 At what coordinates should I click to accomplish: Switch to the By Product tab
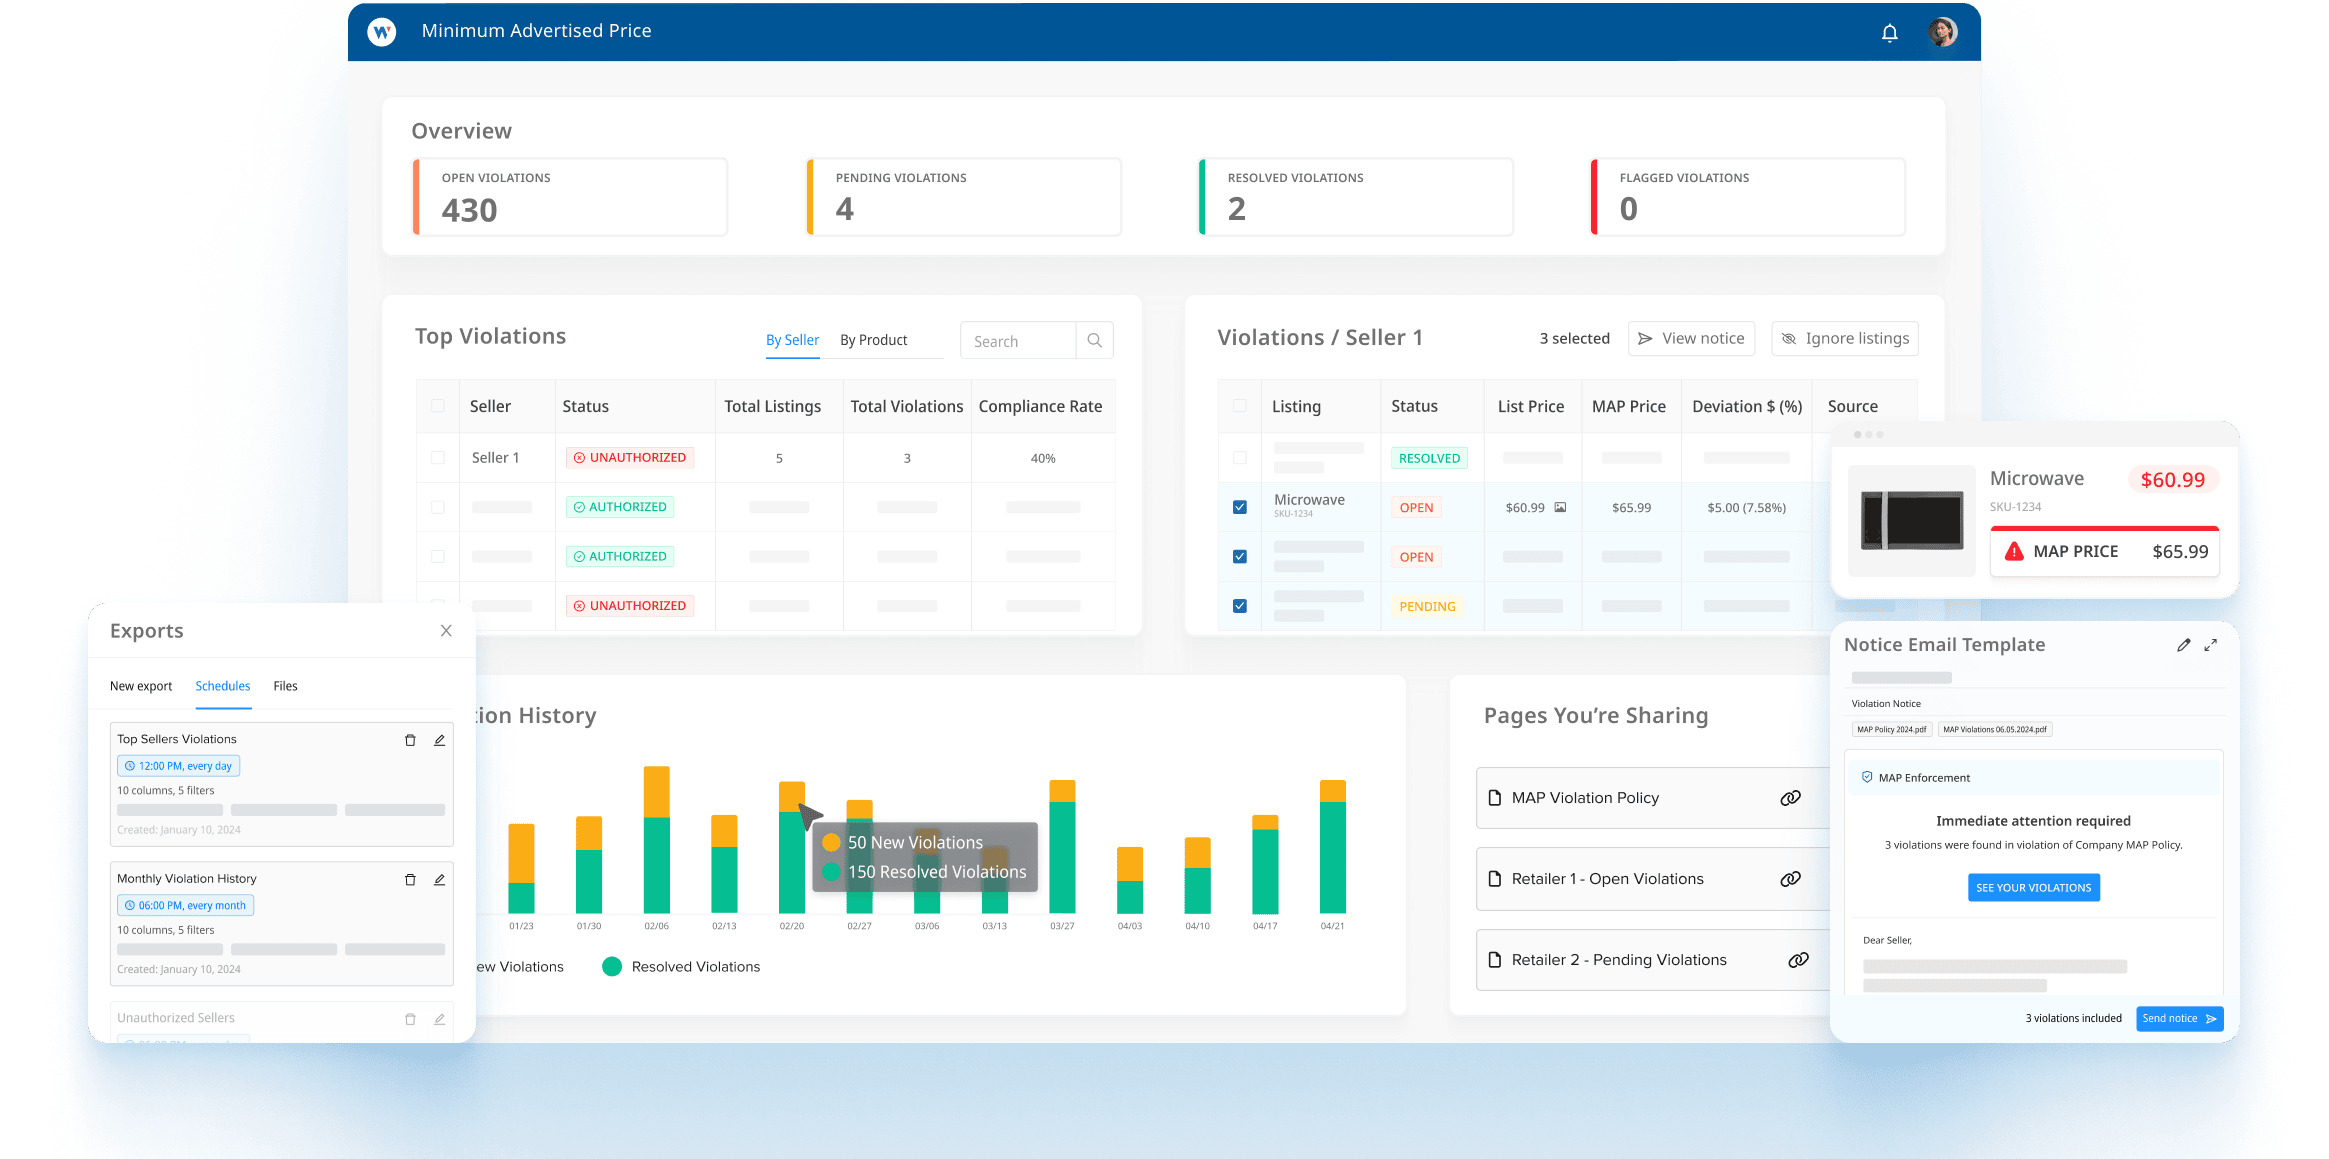pos(873,340)
